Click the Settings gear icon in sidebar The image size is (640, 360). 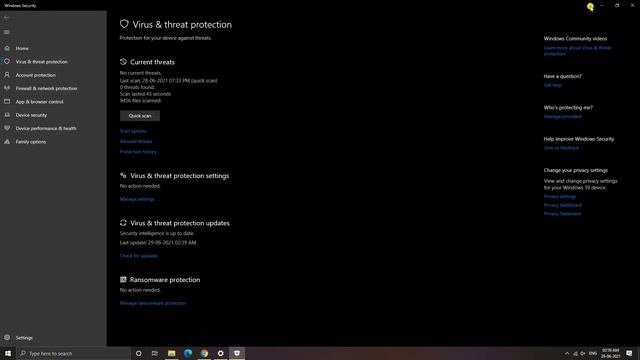click(7, 338)
